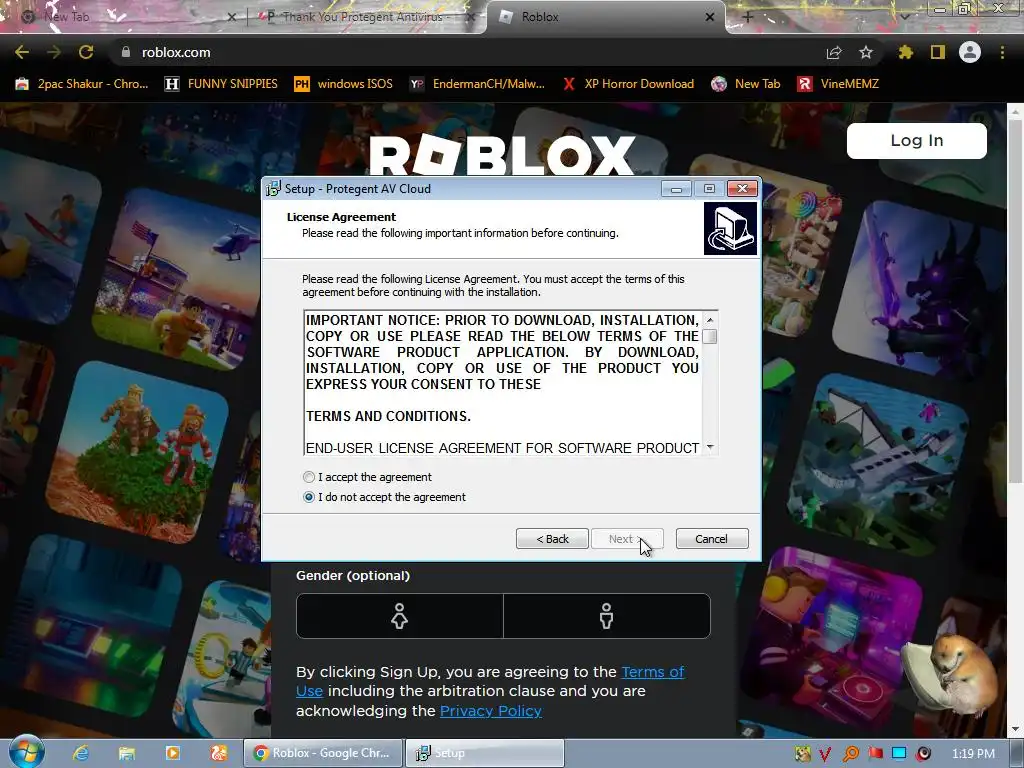Open a new browser tab with plus

[748, 17]
